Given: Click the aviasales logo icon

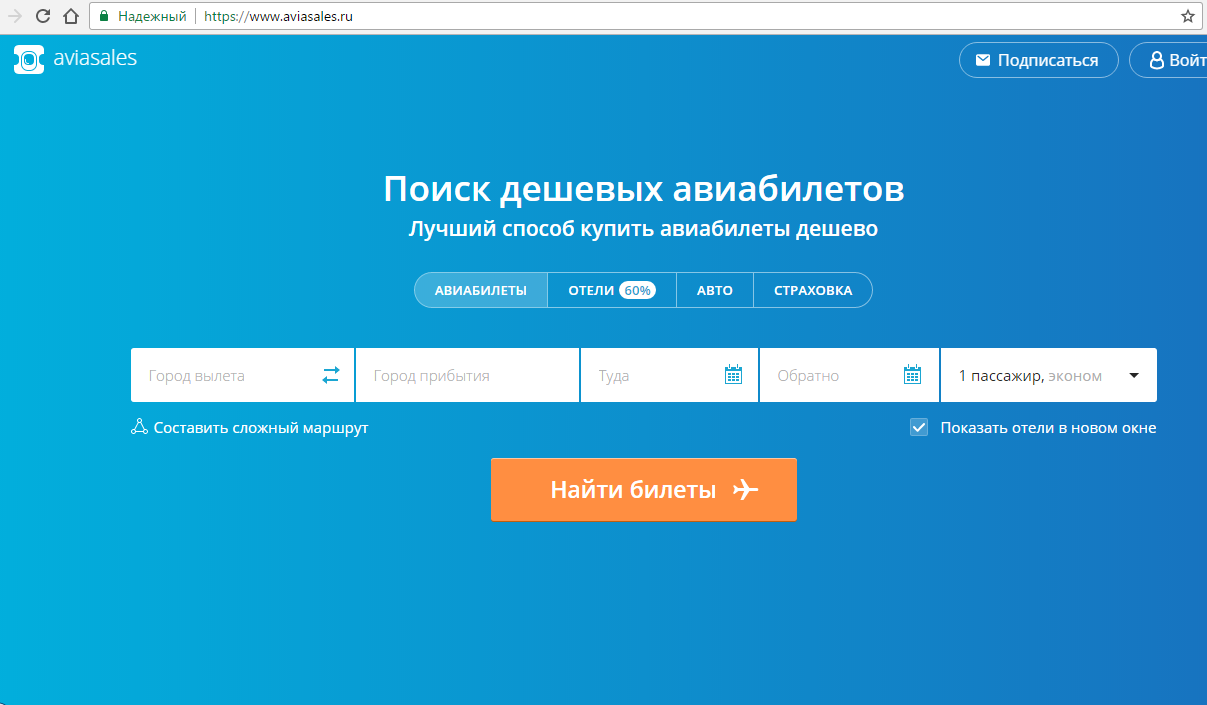Looking at the screenshot, I should (x=29, y=60).
